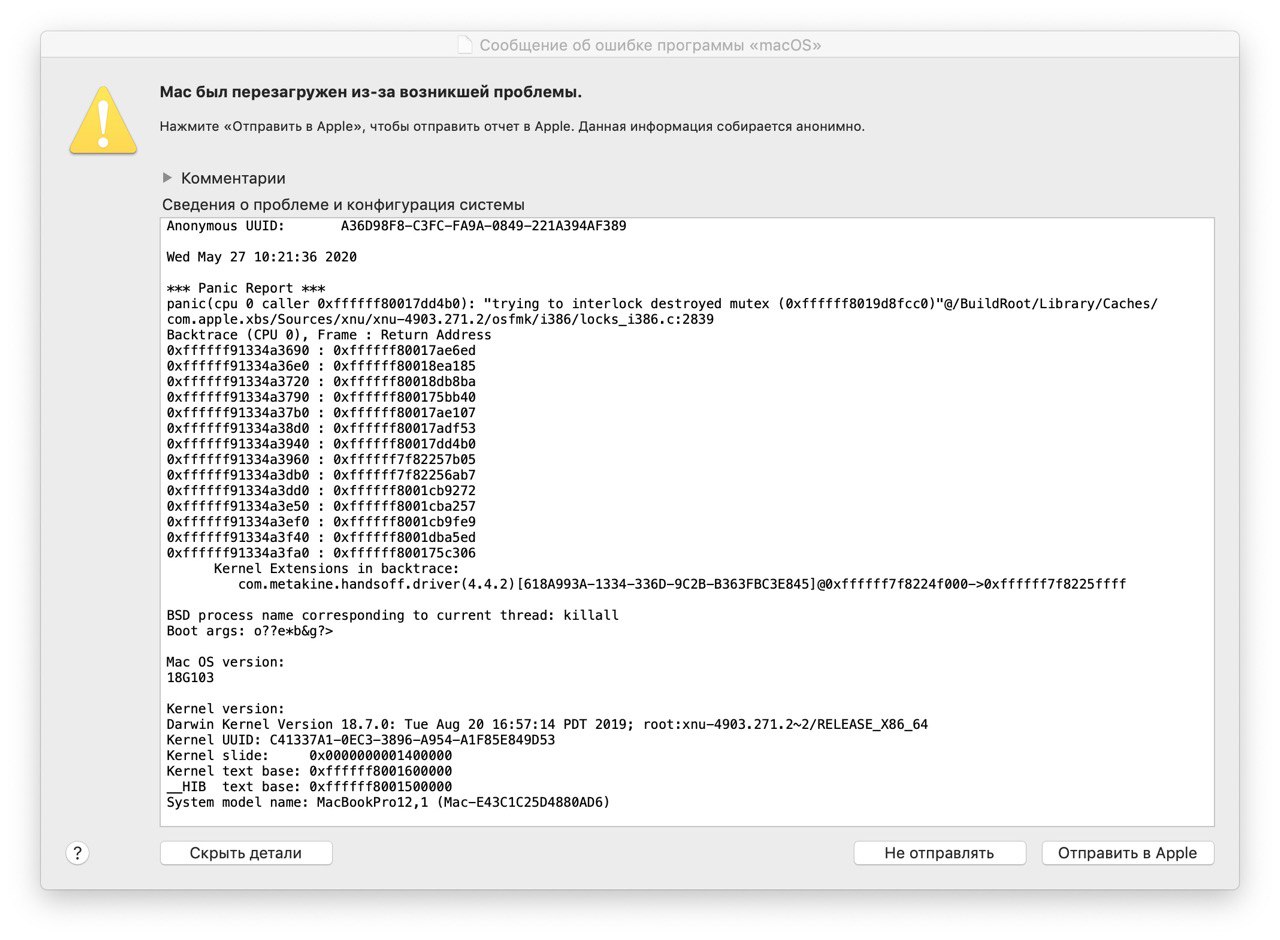Click the Backtrace (CPU 0) header line
The width and height of the screenshot is (1280, 940).
coord(329,335)
